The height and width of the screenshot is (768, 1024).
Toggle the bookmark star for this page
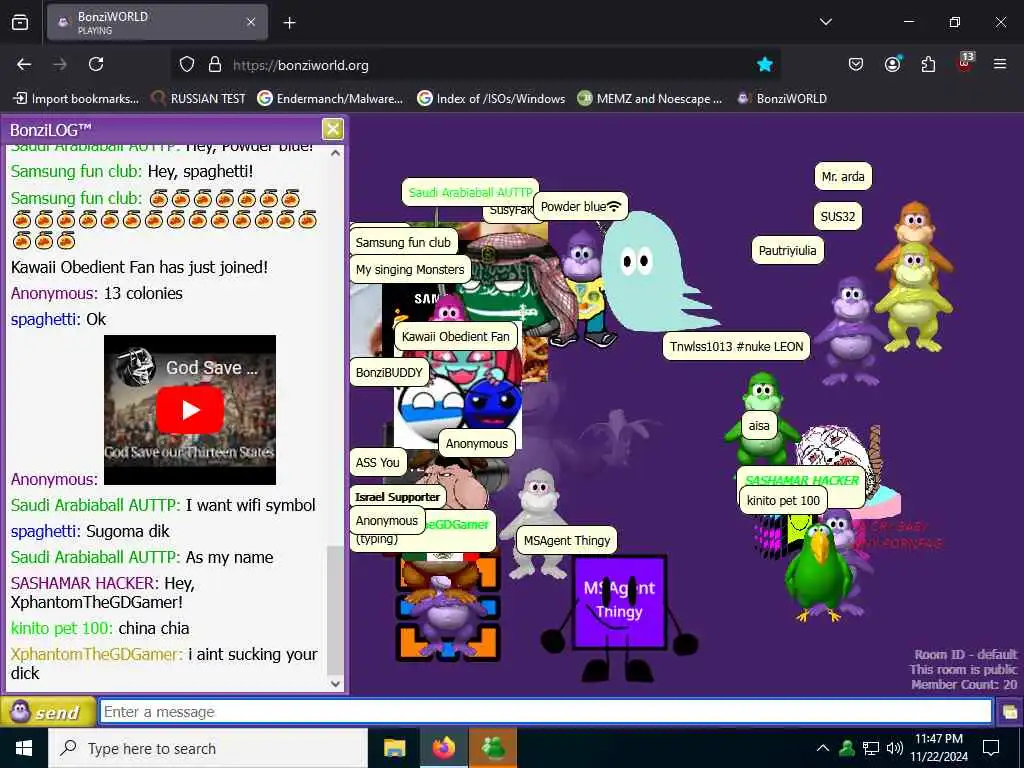click(x=765, y=64)
